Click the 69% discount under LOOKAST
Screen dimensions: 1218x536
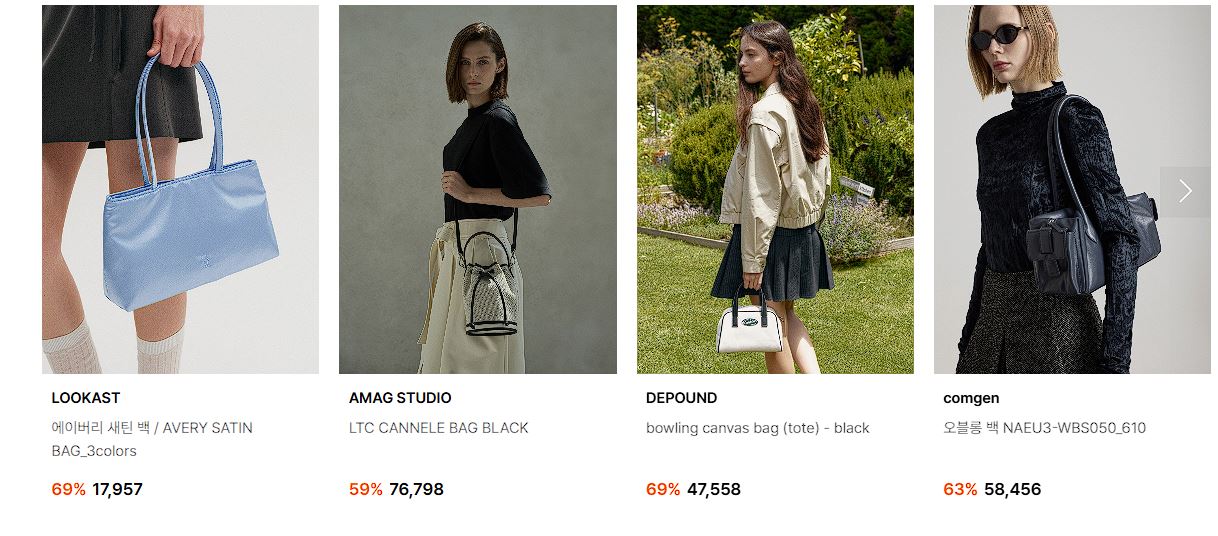point(68,490)
